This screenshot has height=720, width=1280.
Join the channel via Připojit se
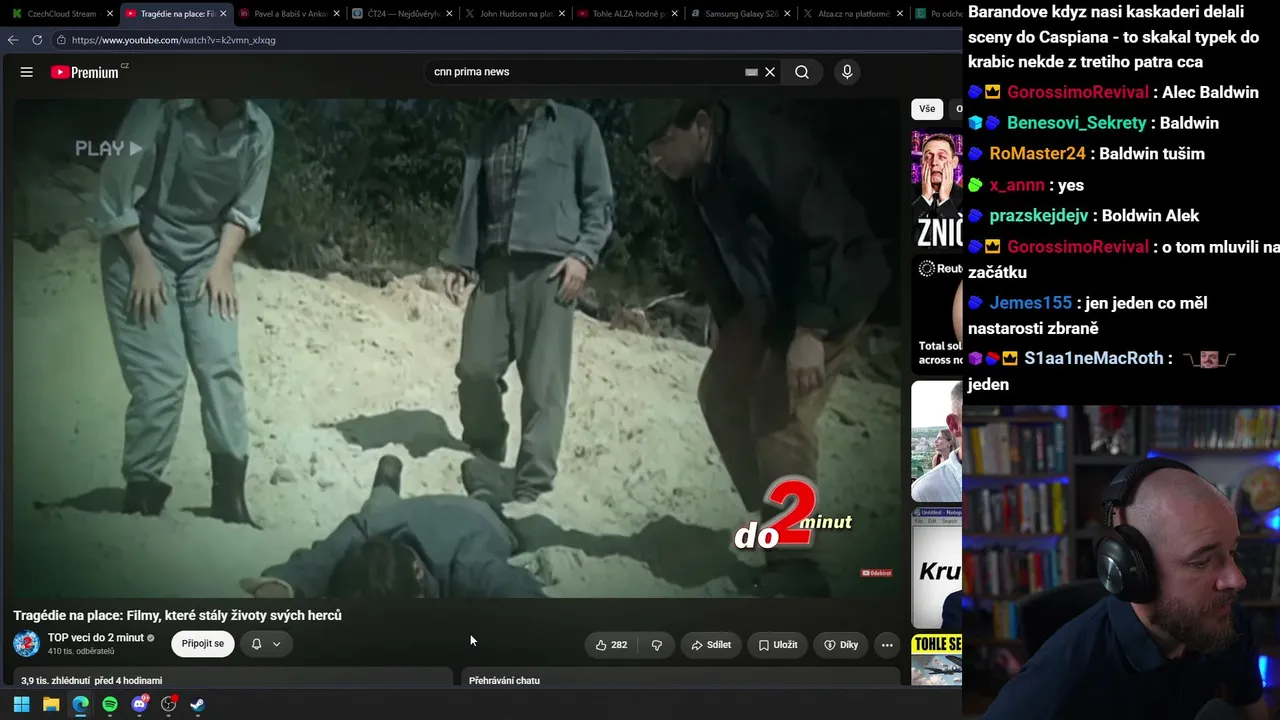click(203, 644)
